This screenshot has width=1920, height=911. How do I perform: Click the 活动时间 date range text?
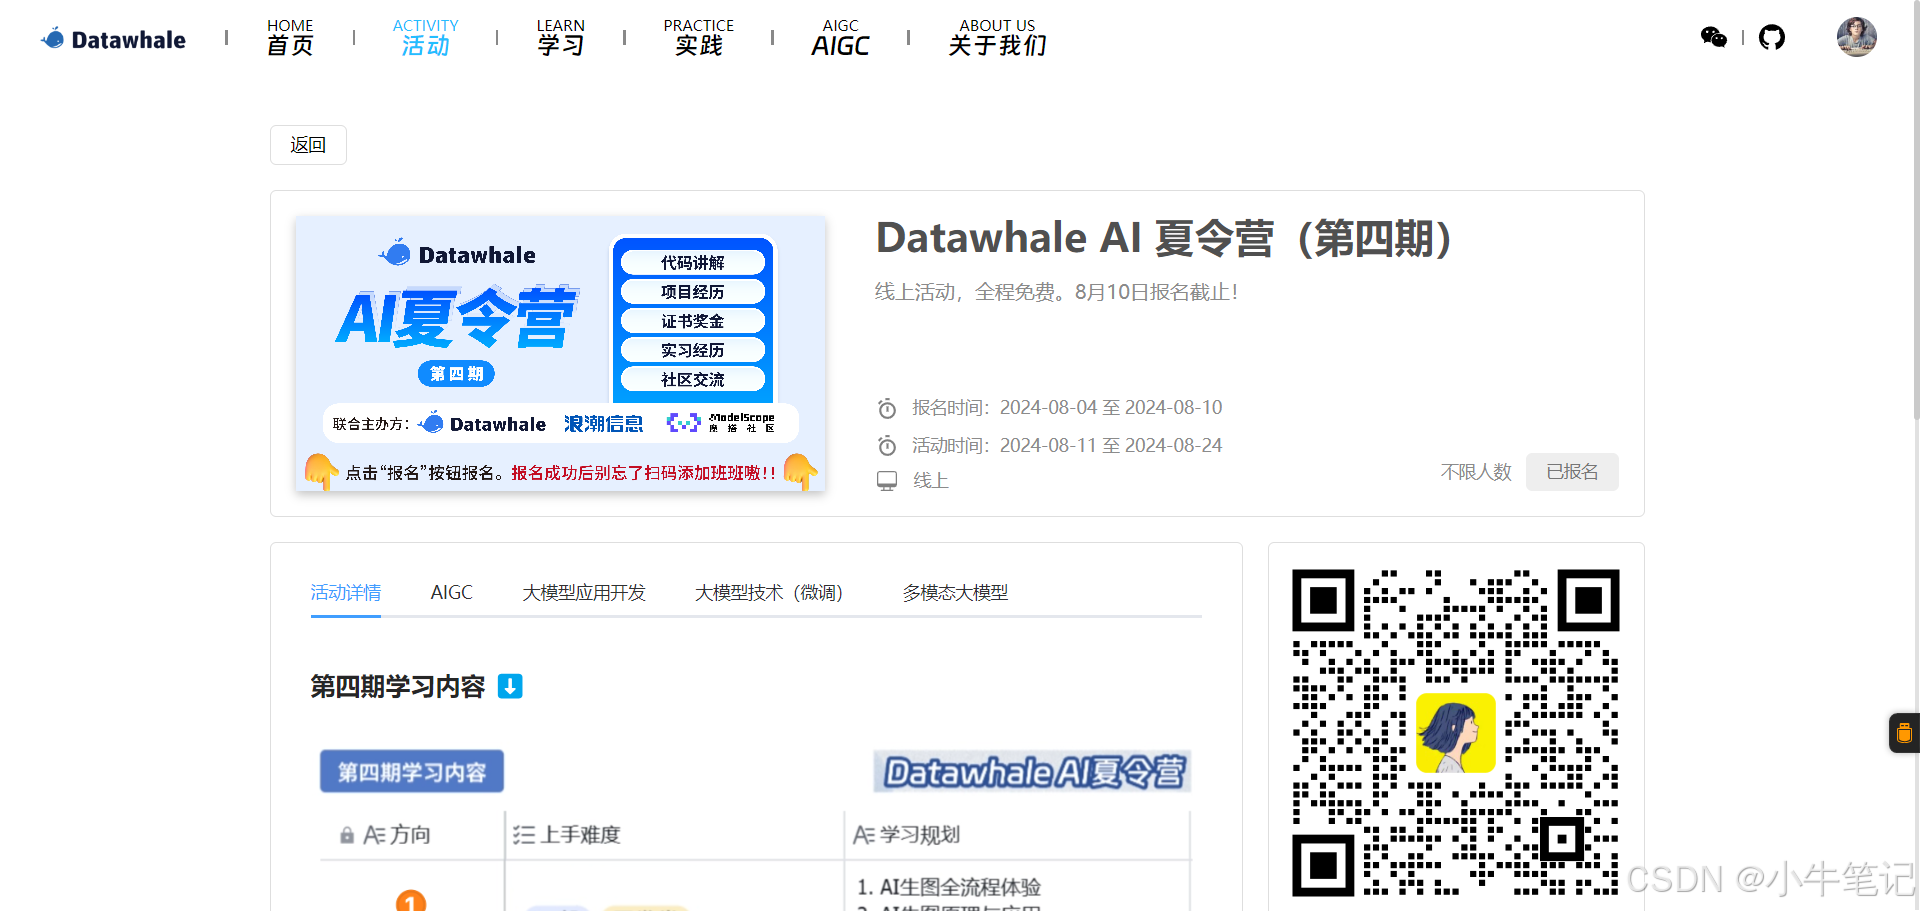[1067, 445]
